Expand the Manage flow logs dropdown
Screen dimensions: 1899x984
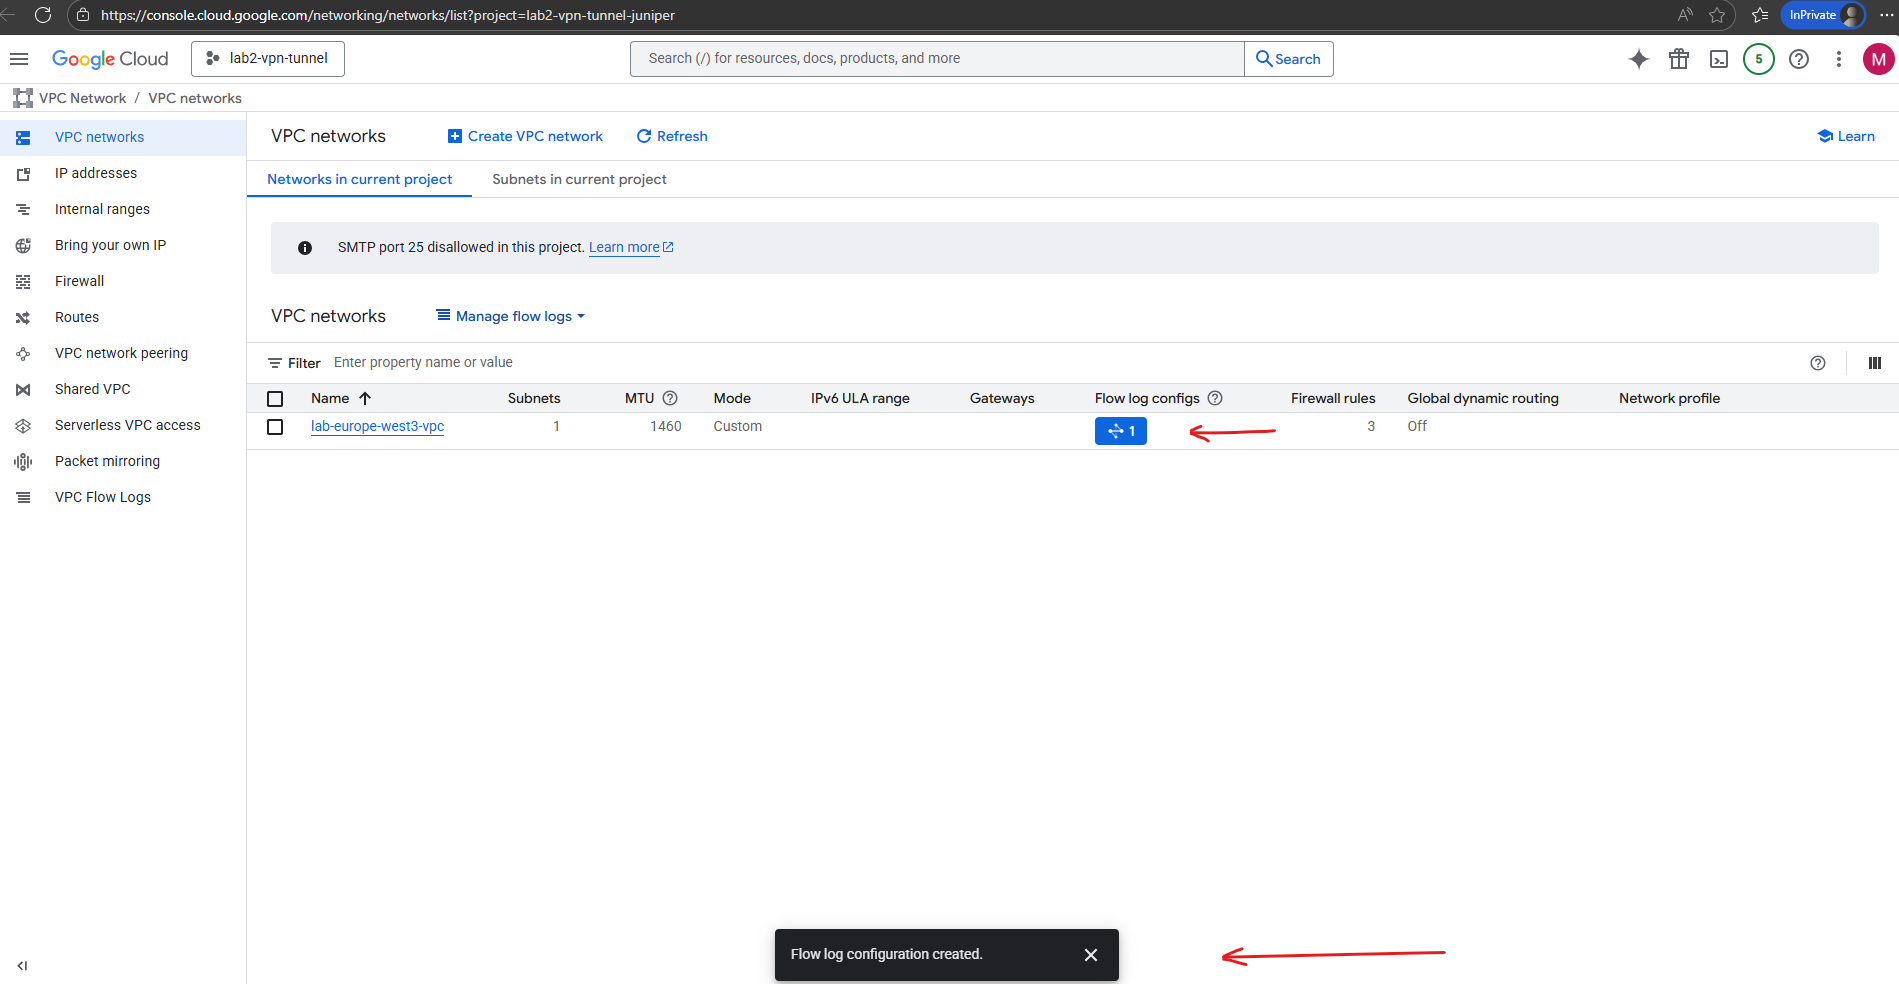(511, 316)
